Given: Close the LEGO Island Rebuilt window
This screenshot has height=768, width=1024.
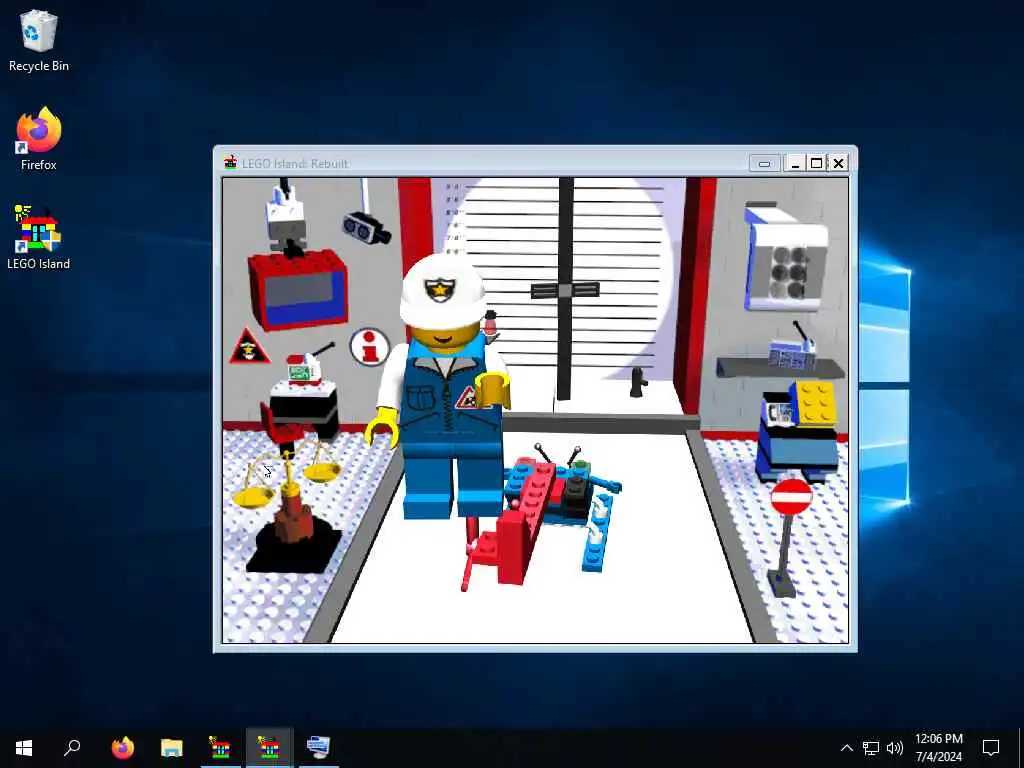Looking at the screenshot, I should click(x=839, y=163).
